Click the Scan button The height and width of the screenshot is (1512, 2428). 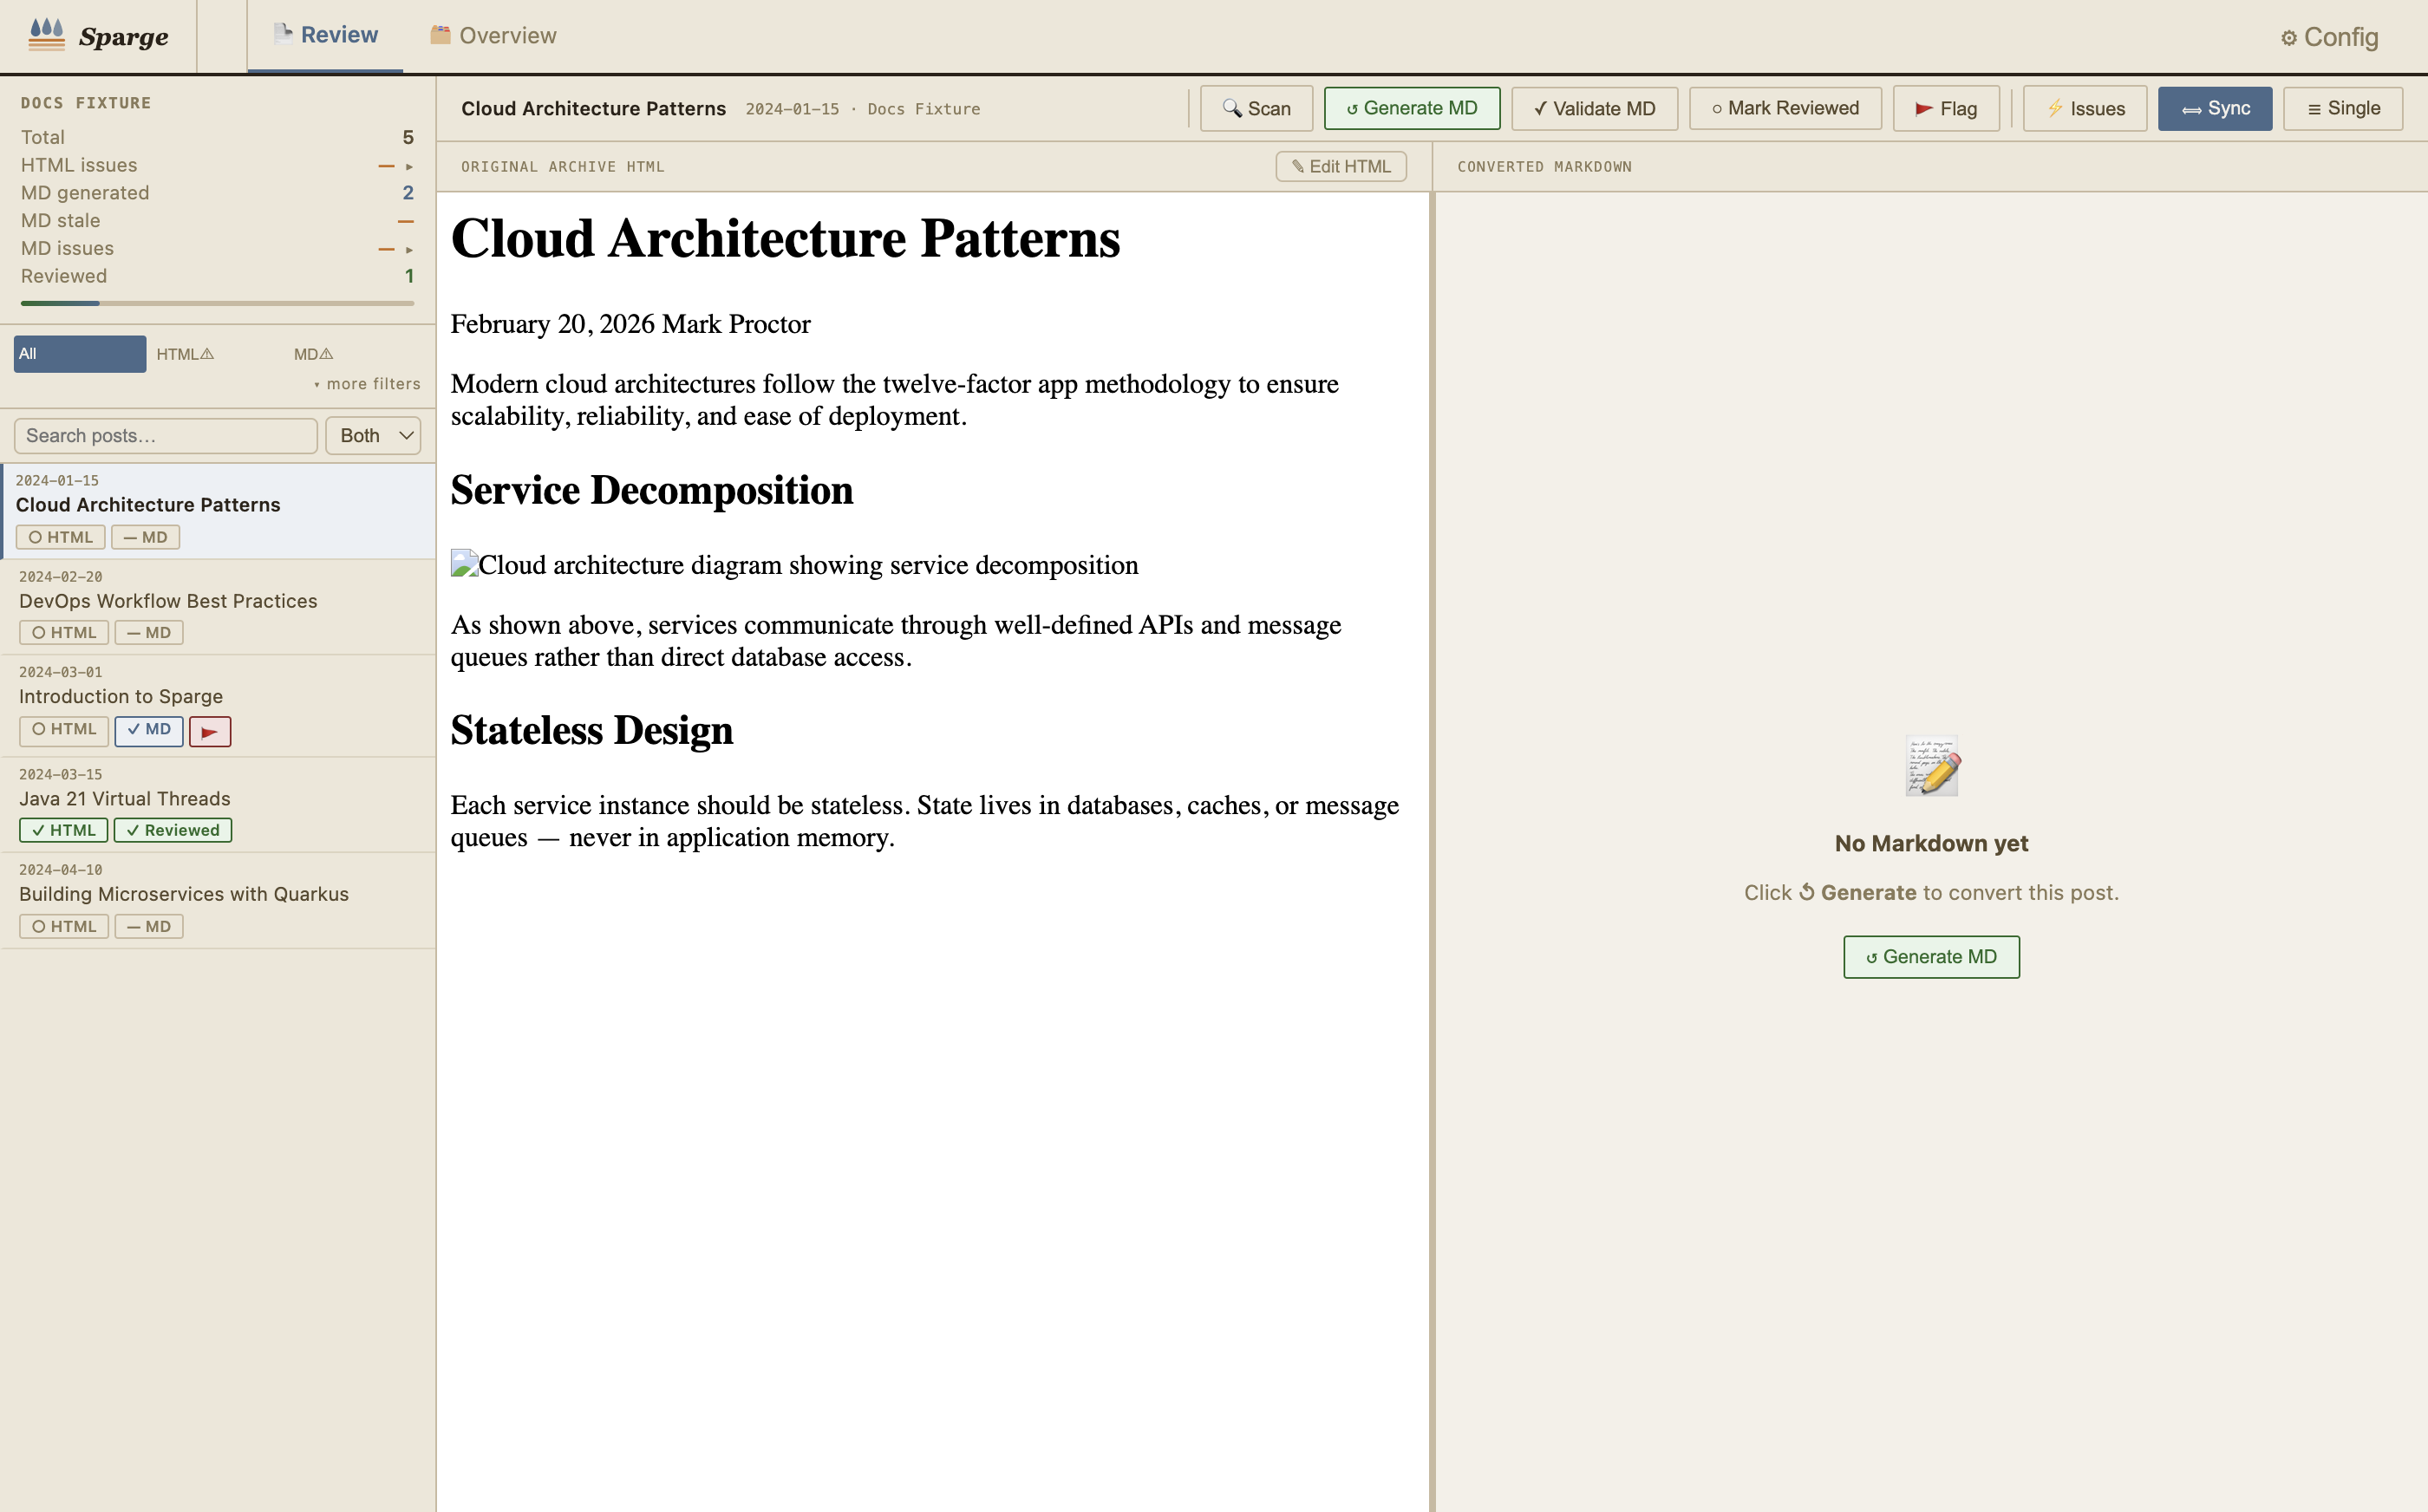(1256, 108)
